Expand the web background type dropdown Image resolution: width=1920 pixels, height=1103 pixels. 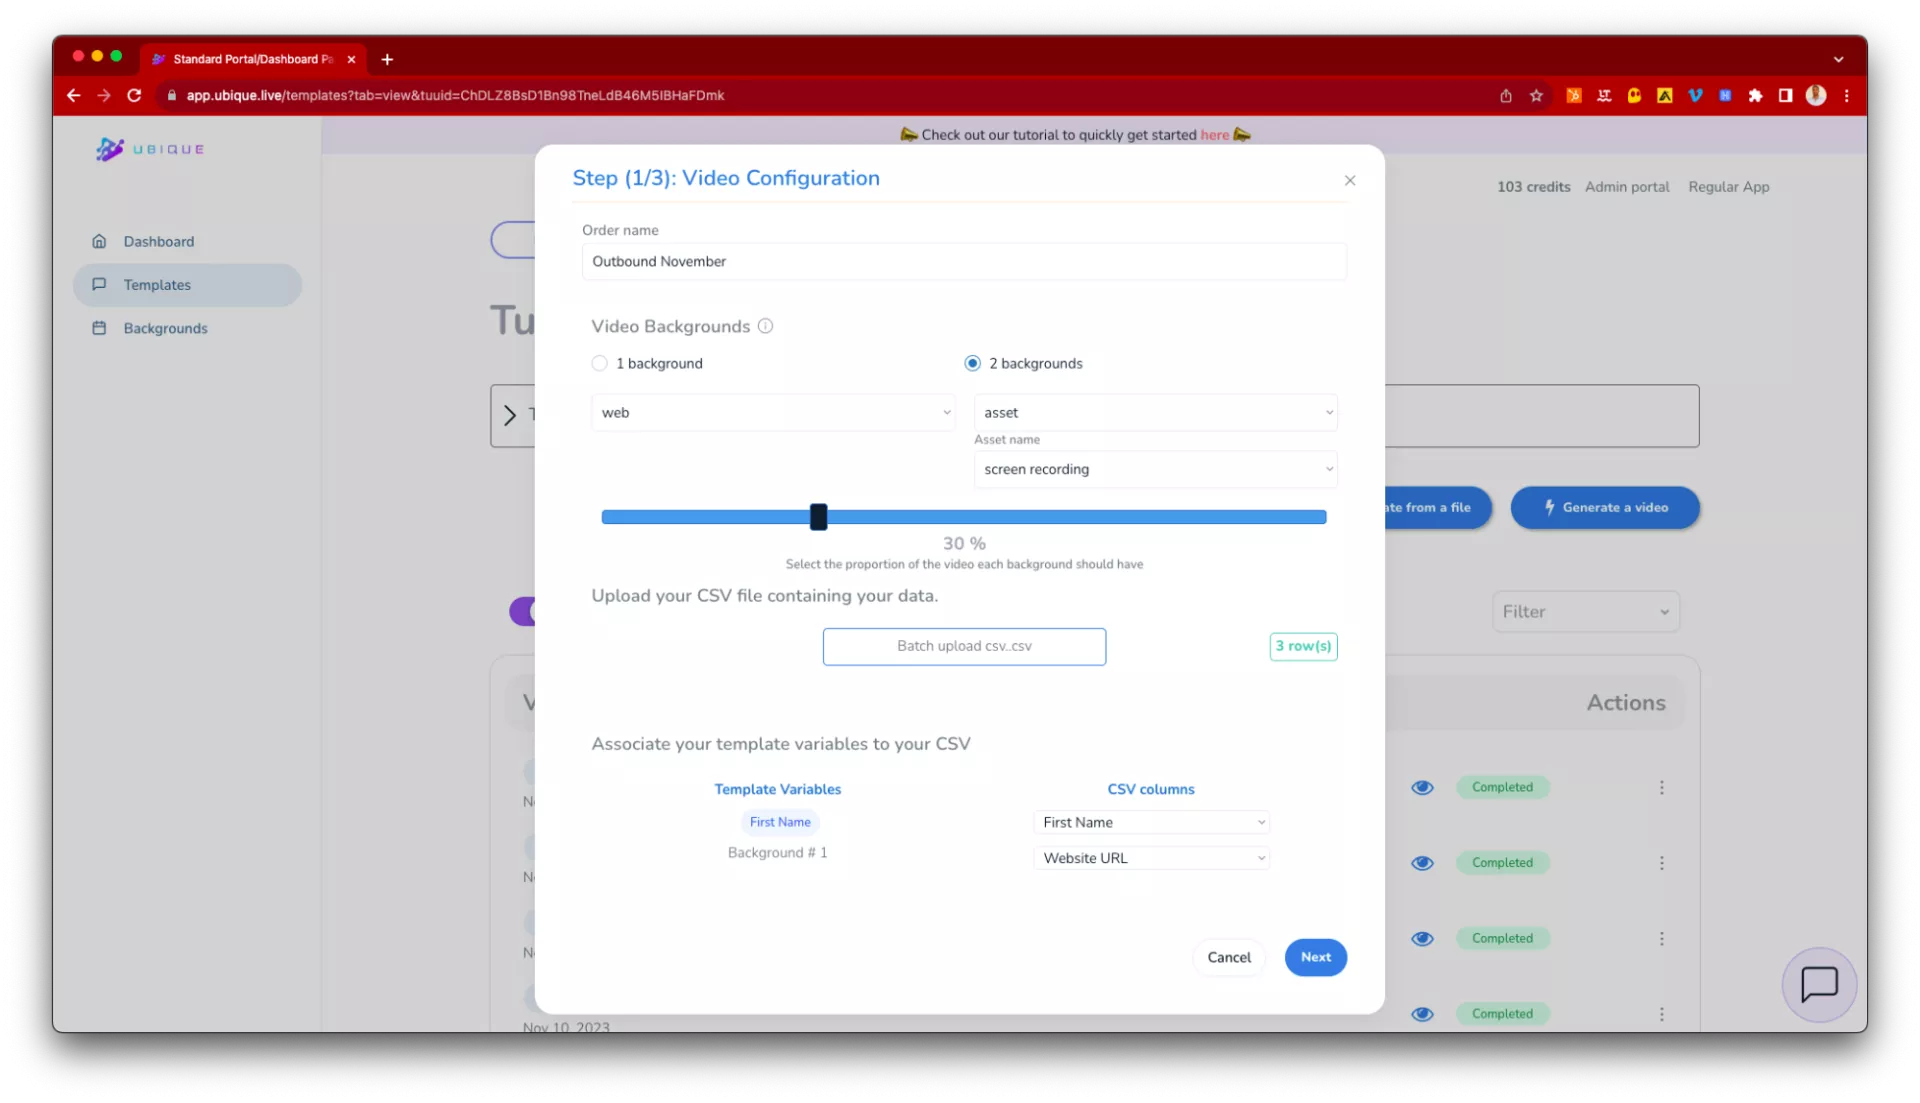[x=773, y=413]
